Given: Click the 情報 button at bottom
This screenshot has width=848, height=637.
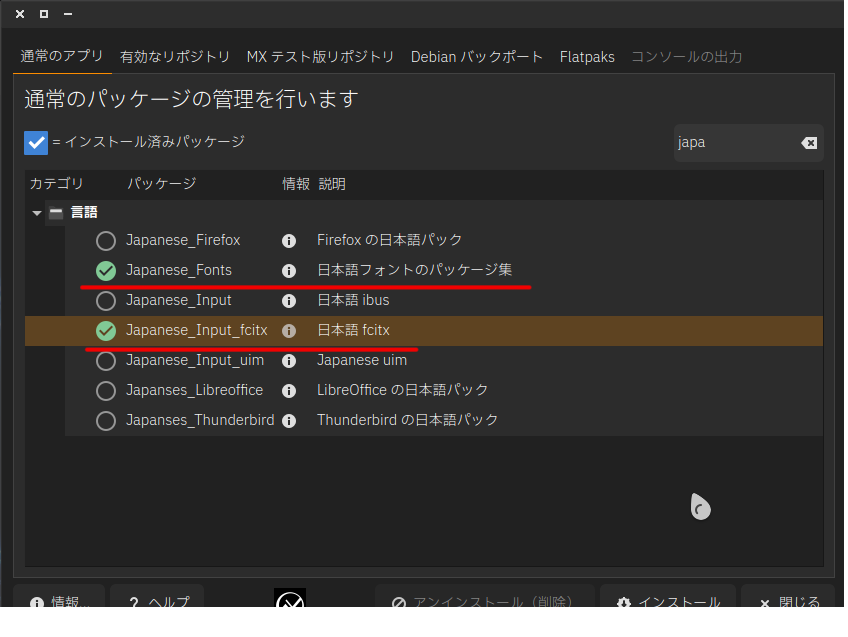Looking at the screenshot, I should click(59, 596).
